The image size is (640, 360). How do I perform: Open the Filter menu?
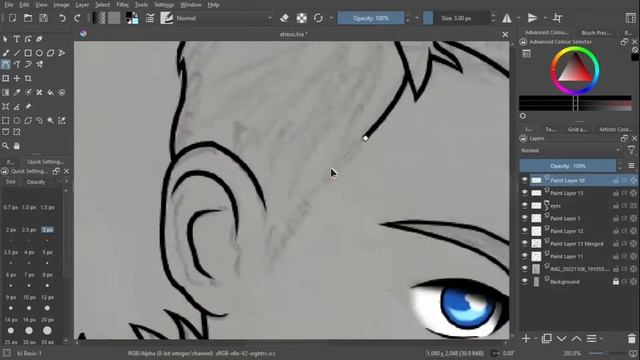coord(122,5)
